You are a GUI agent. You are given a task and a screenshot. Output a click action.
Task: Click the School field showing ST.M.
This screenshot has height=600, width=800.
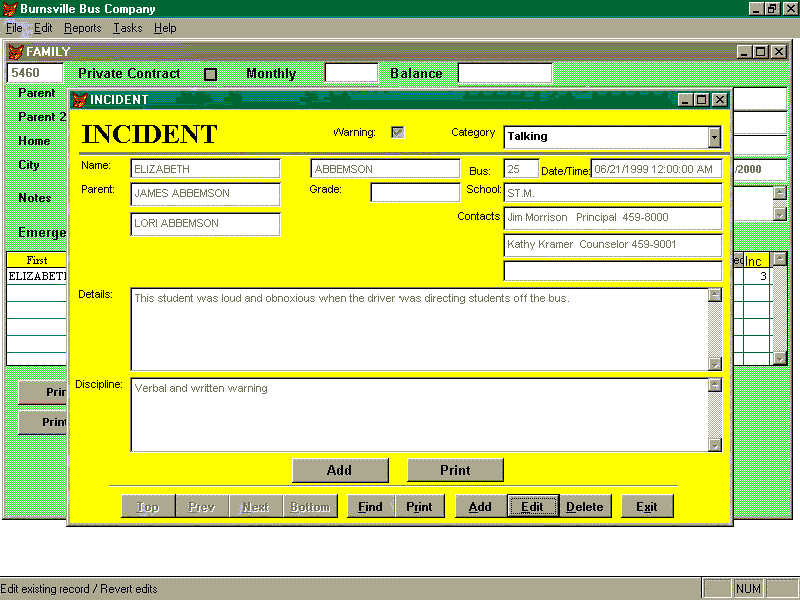[x=613, y=193]
